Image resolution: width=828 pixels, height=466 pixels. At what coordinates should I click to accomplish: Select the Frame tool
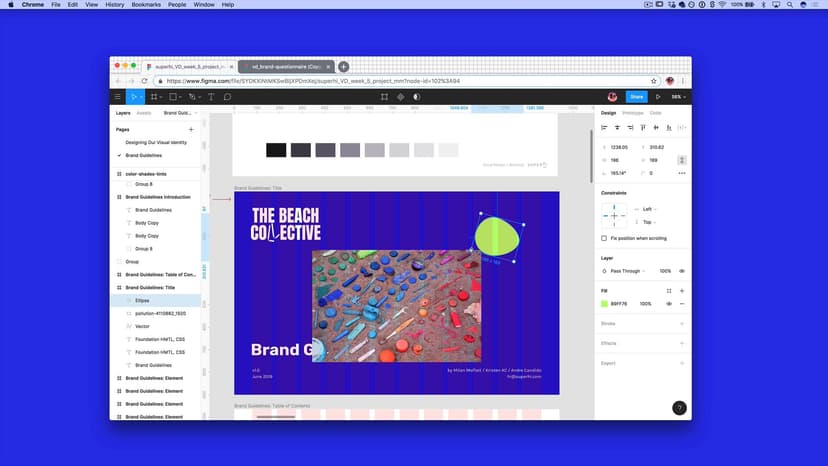[155, 97]
